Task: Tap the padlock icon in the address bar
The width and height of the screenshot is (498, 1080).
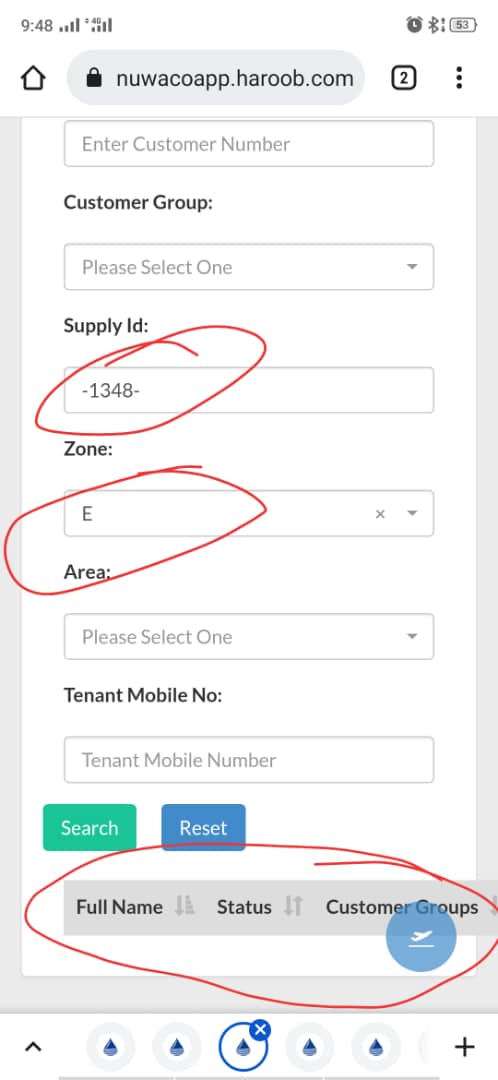Action: [x=94, y=79]
